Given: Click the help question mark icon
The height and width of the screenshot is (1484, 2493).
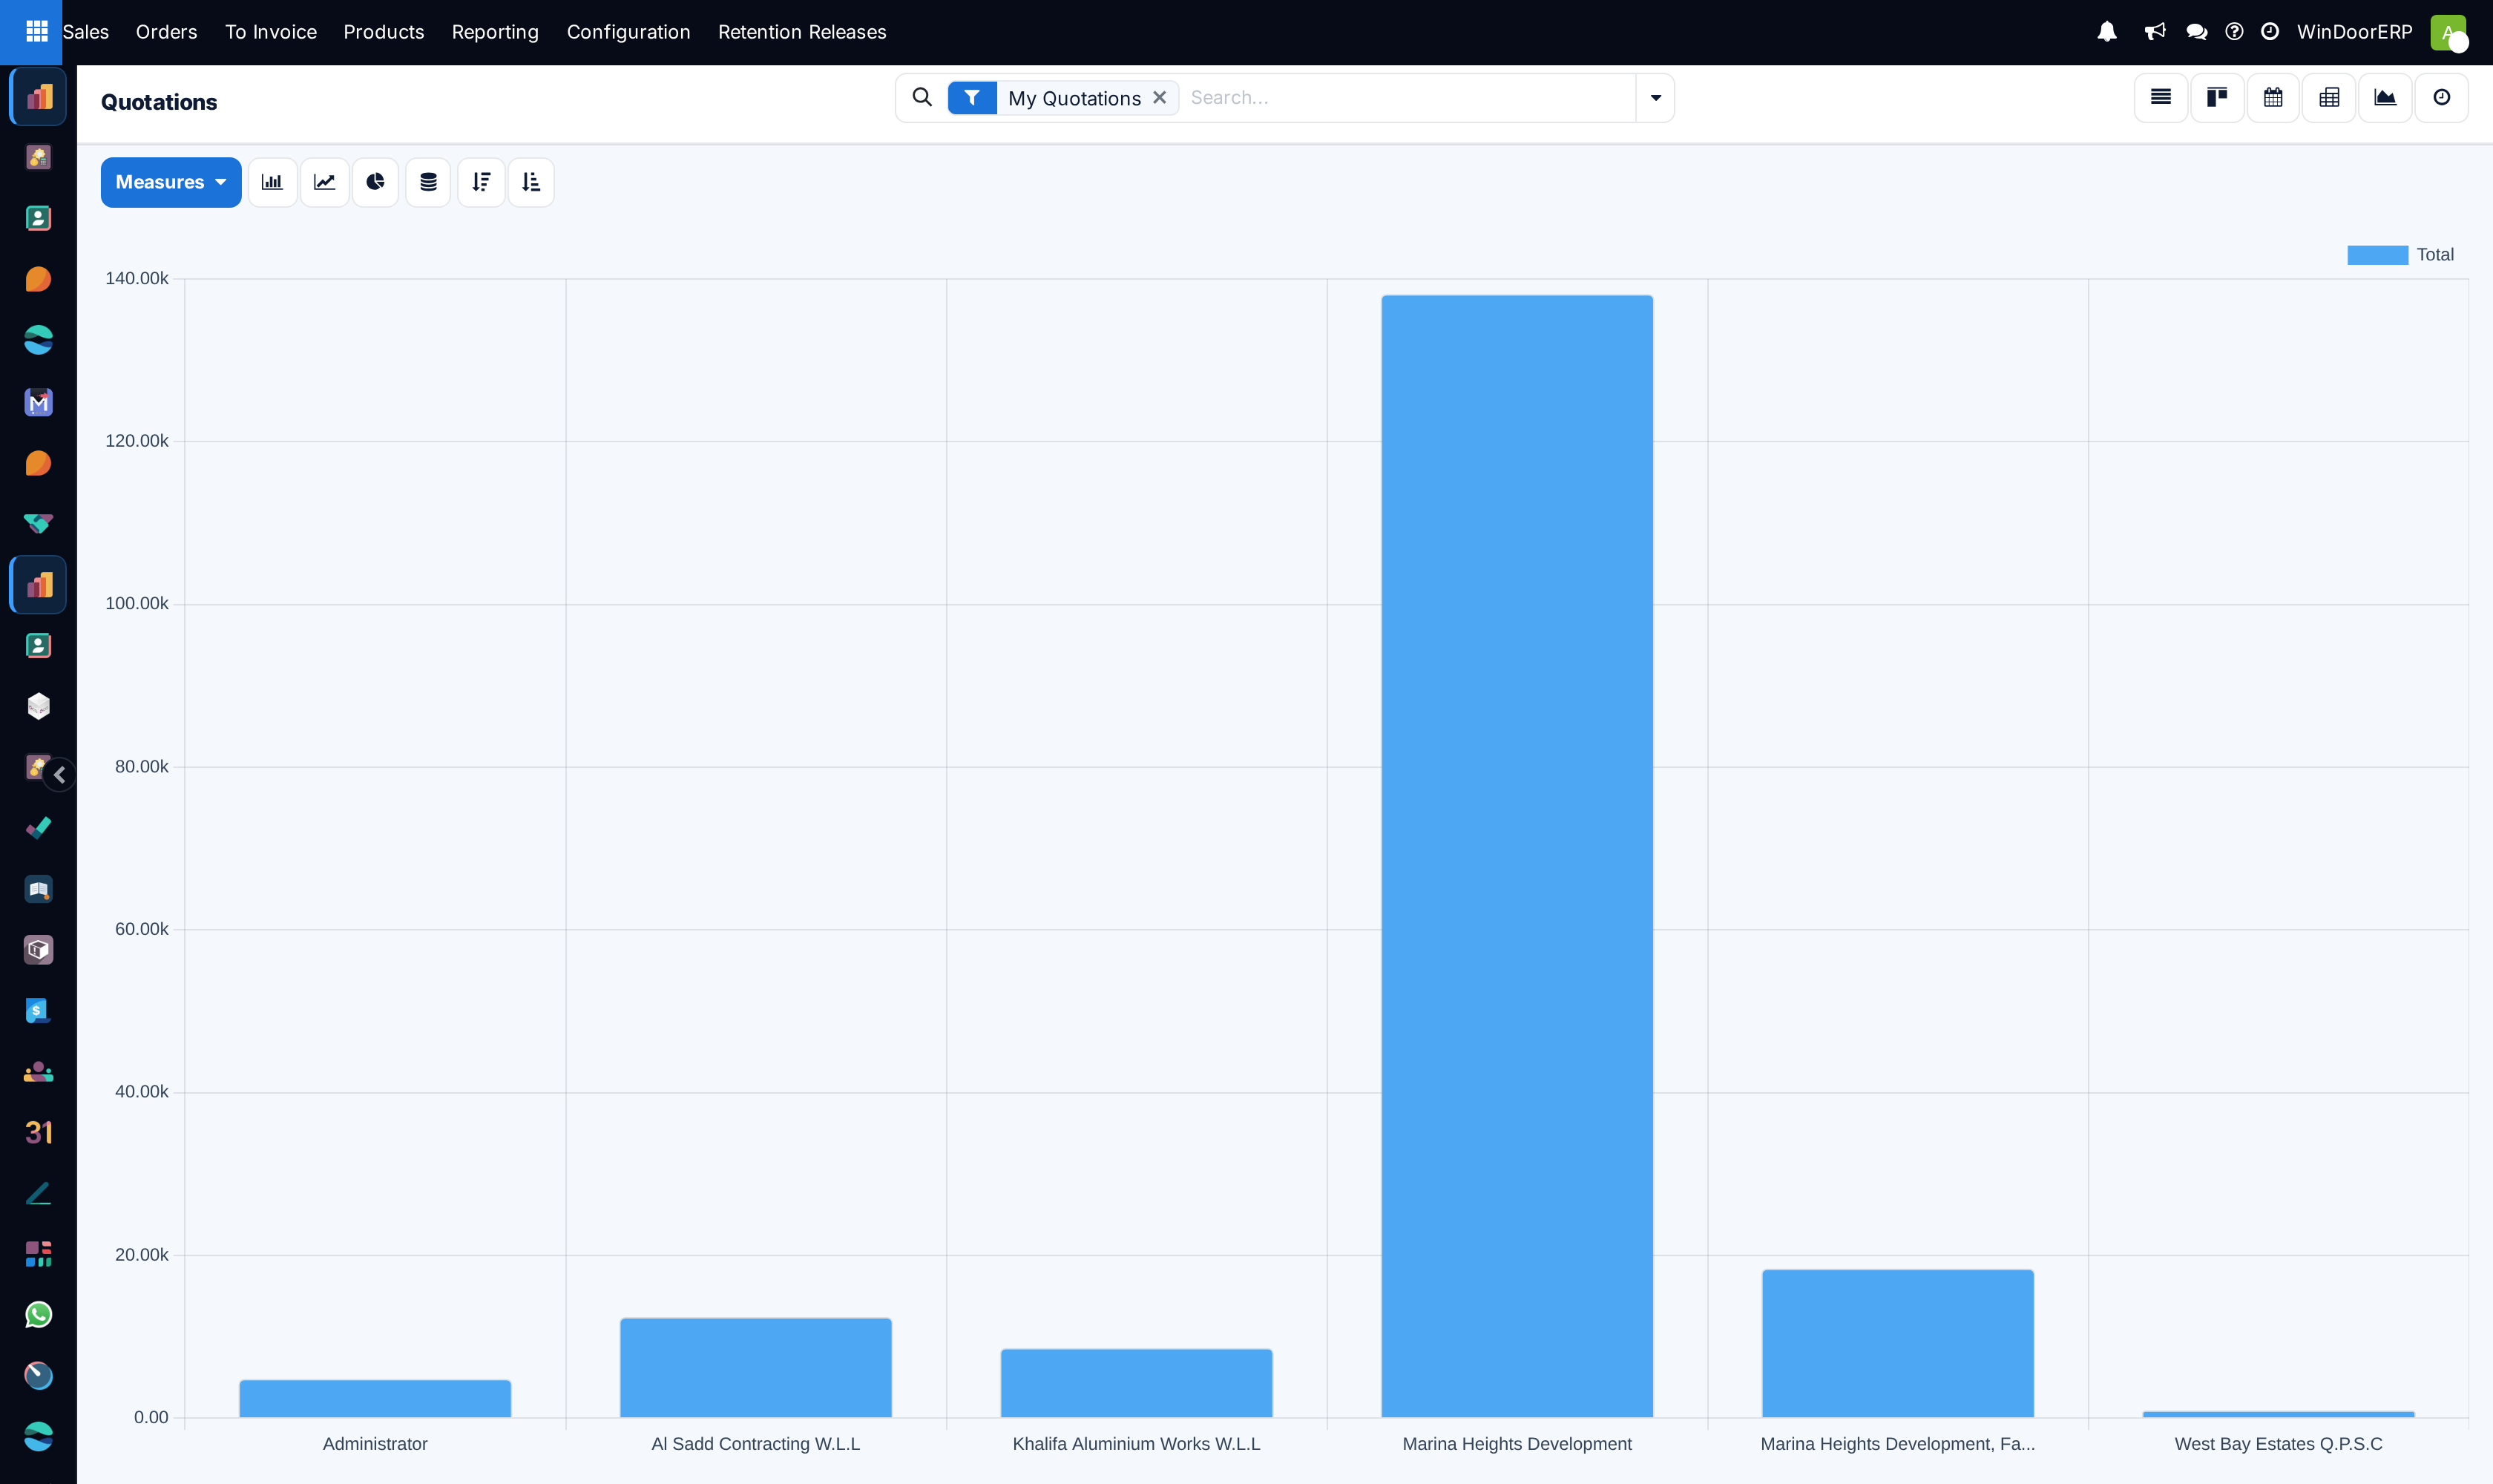Looking at the screenshot, I should coord(2234,32).
